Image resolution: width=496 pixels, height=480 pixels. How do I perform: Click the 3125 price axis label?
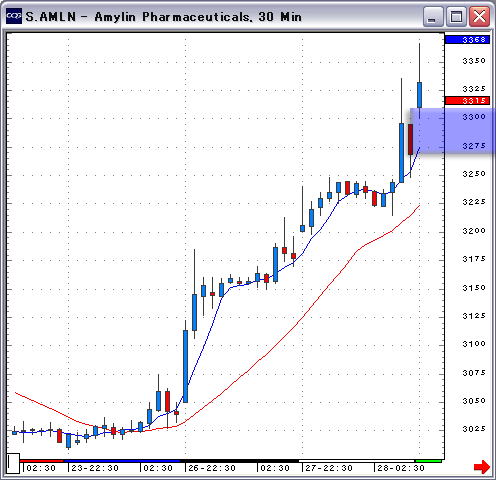tap(474, 316)
